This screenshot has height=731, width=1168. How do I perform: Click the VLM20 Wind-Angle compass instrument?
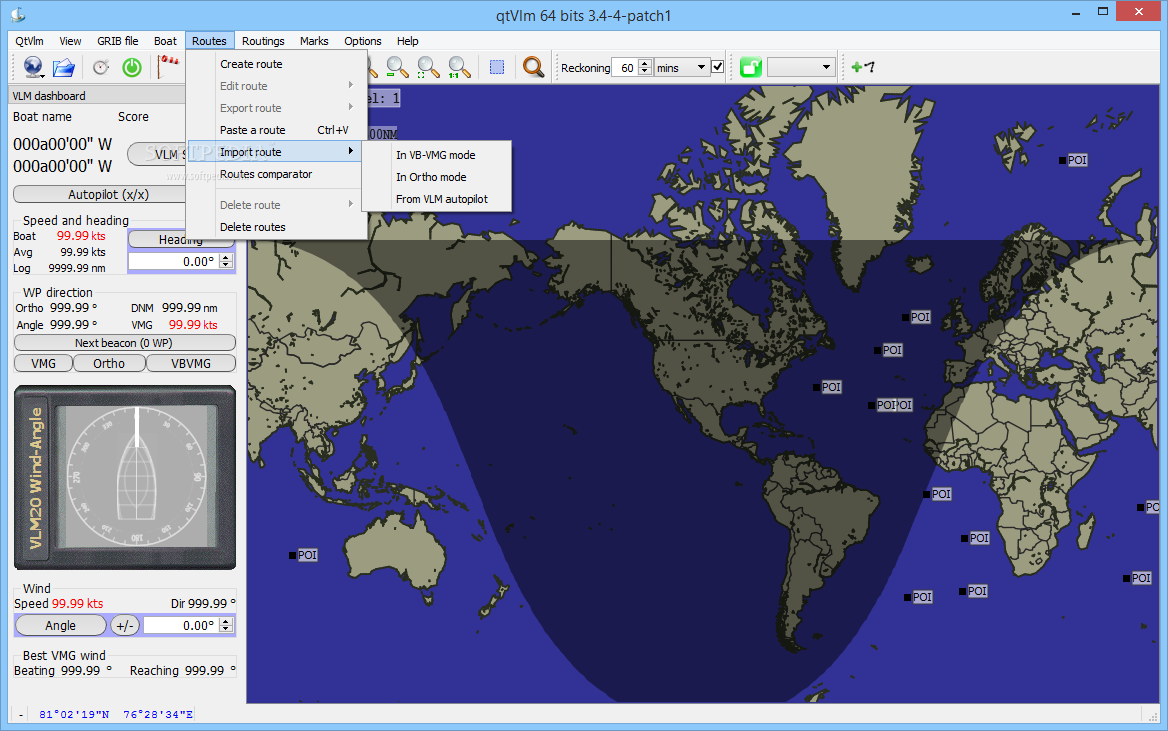click(125, 478)
